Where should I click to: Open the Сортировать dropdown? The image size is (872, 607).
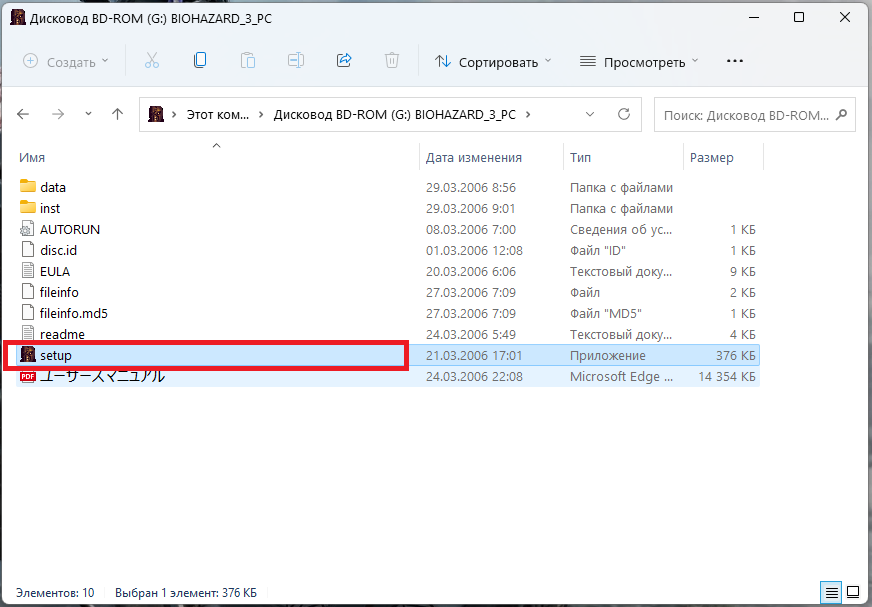(x=493, y=62)
